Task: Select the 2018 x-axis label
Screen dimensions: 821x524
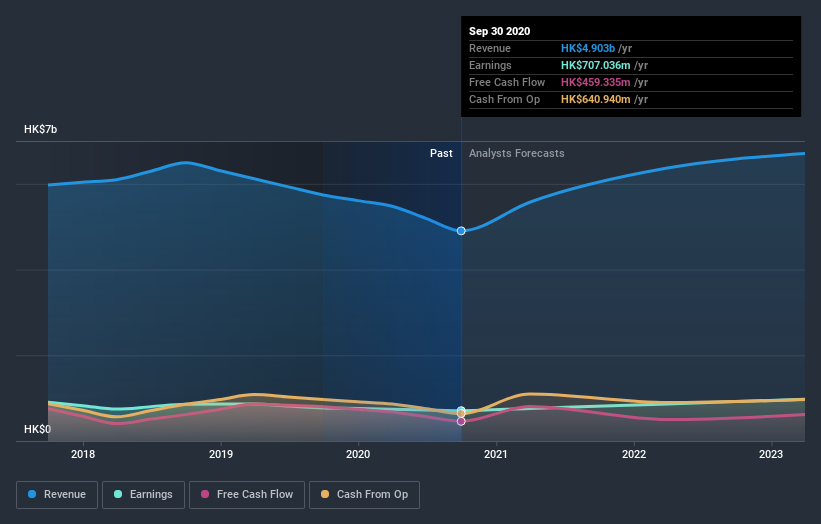Action: (x=83, y=454)
